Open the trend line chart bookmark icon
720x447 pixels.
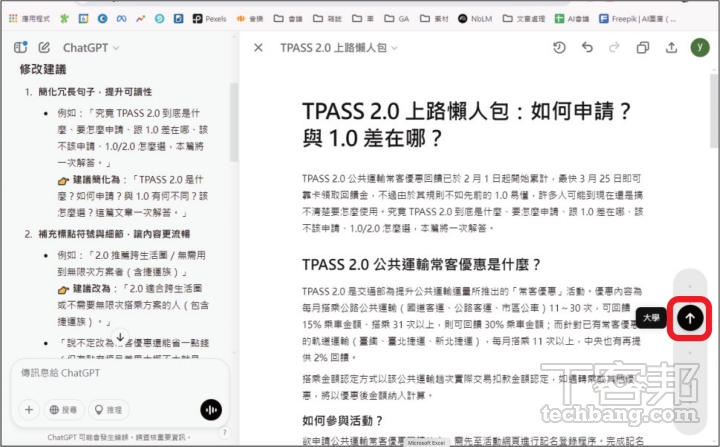141,18
